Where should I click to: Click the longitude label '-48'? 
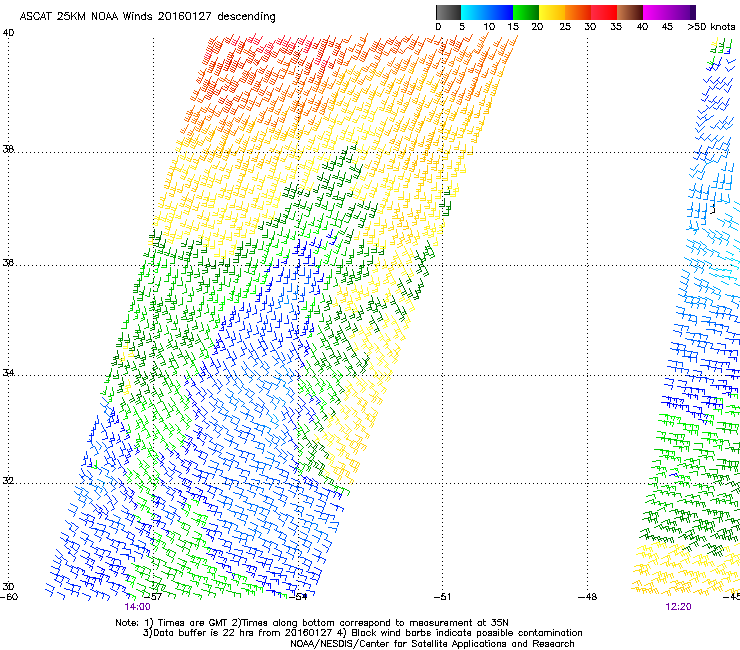click(x=587, y=597)
